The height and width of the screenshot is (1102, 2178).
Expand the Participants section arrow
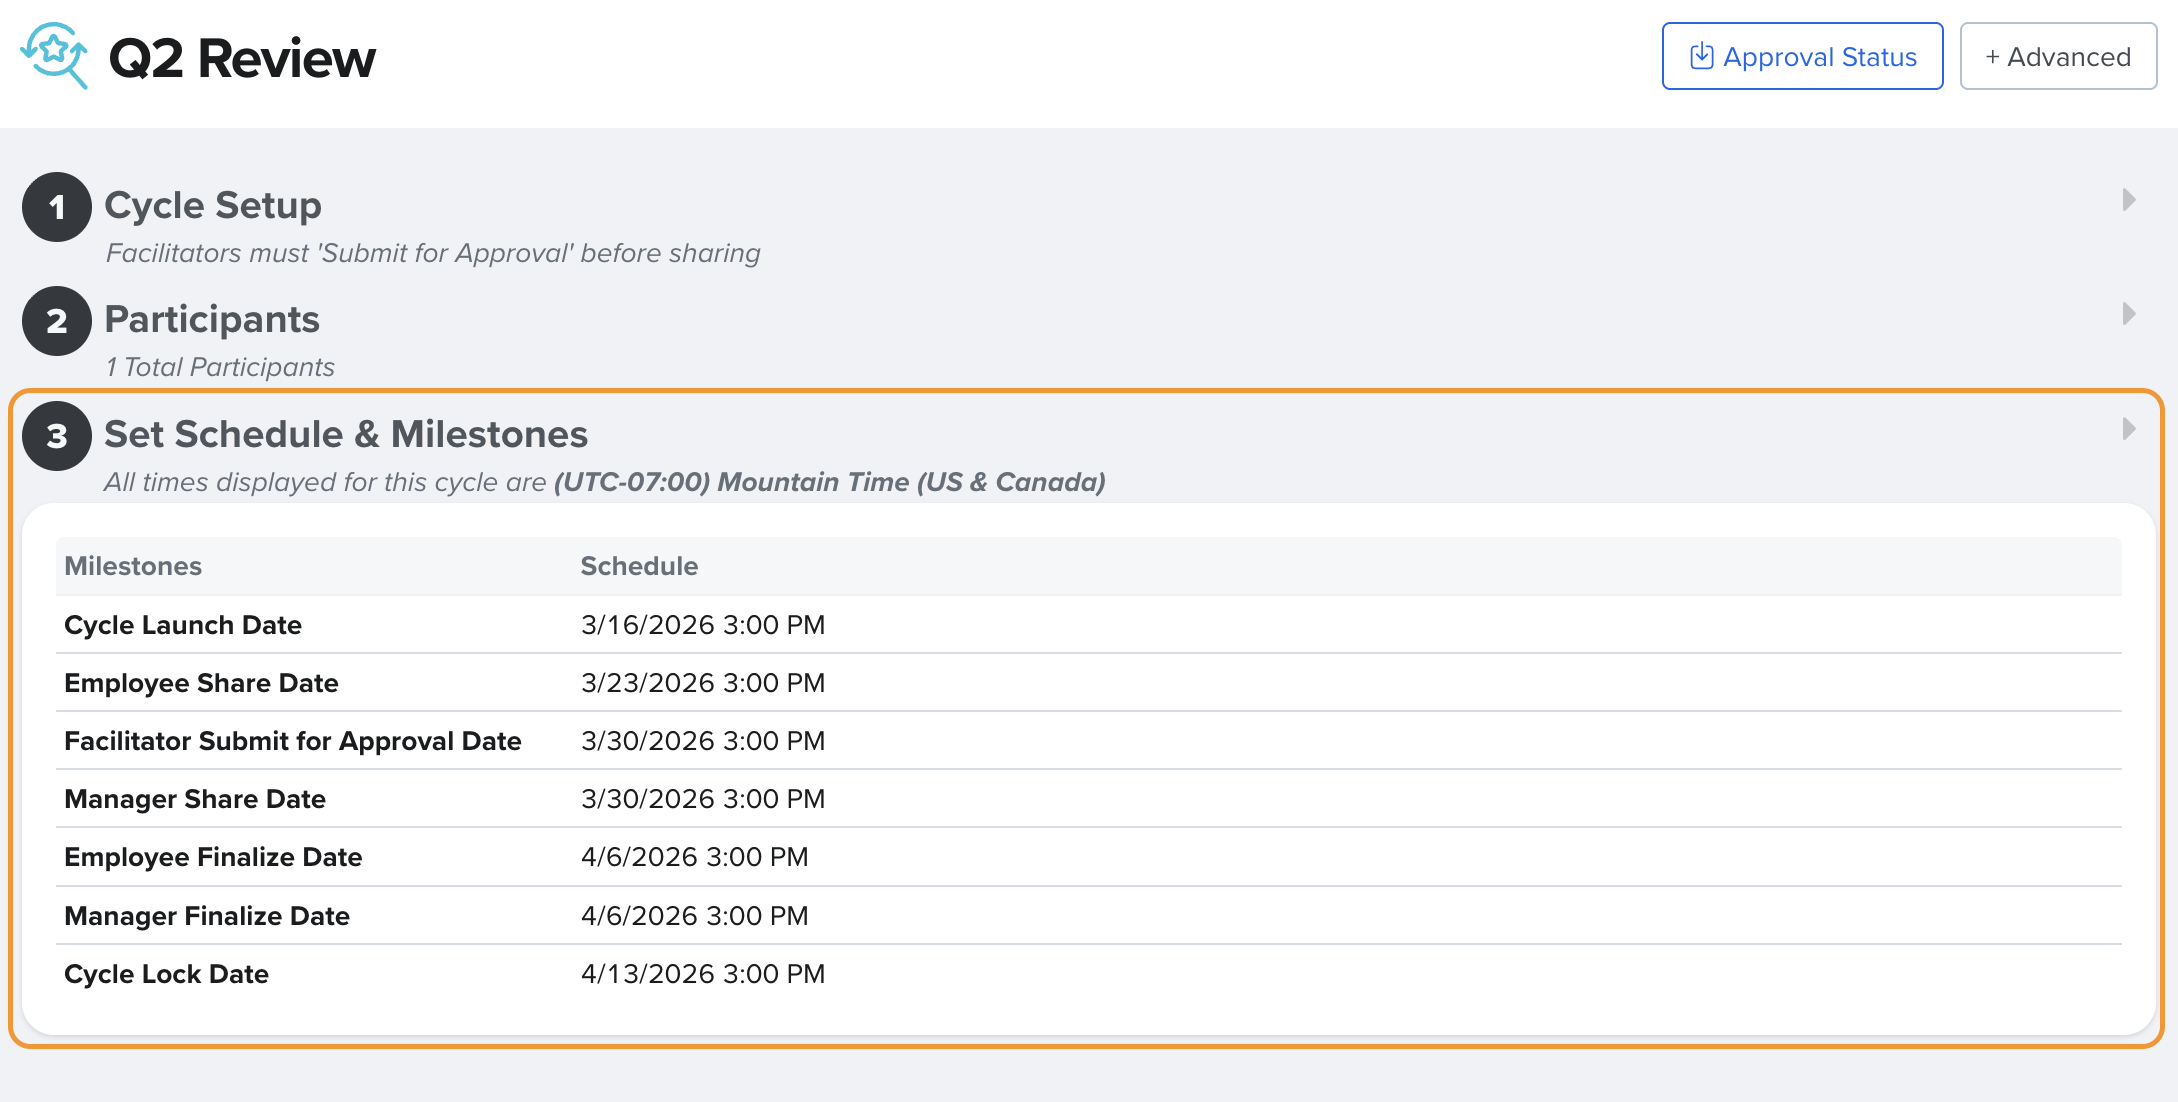pos(2128,314)
